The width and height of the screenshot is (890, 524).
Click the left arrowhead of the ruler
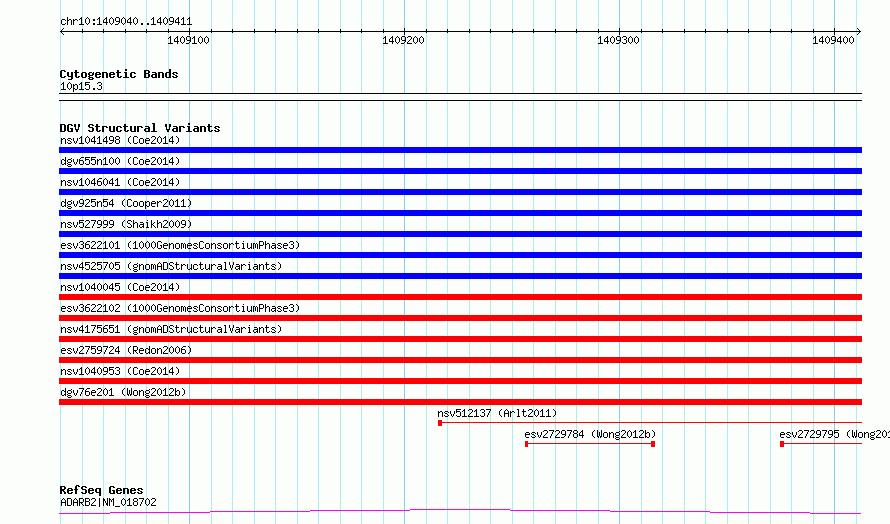(x=62, y=32)
